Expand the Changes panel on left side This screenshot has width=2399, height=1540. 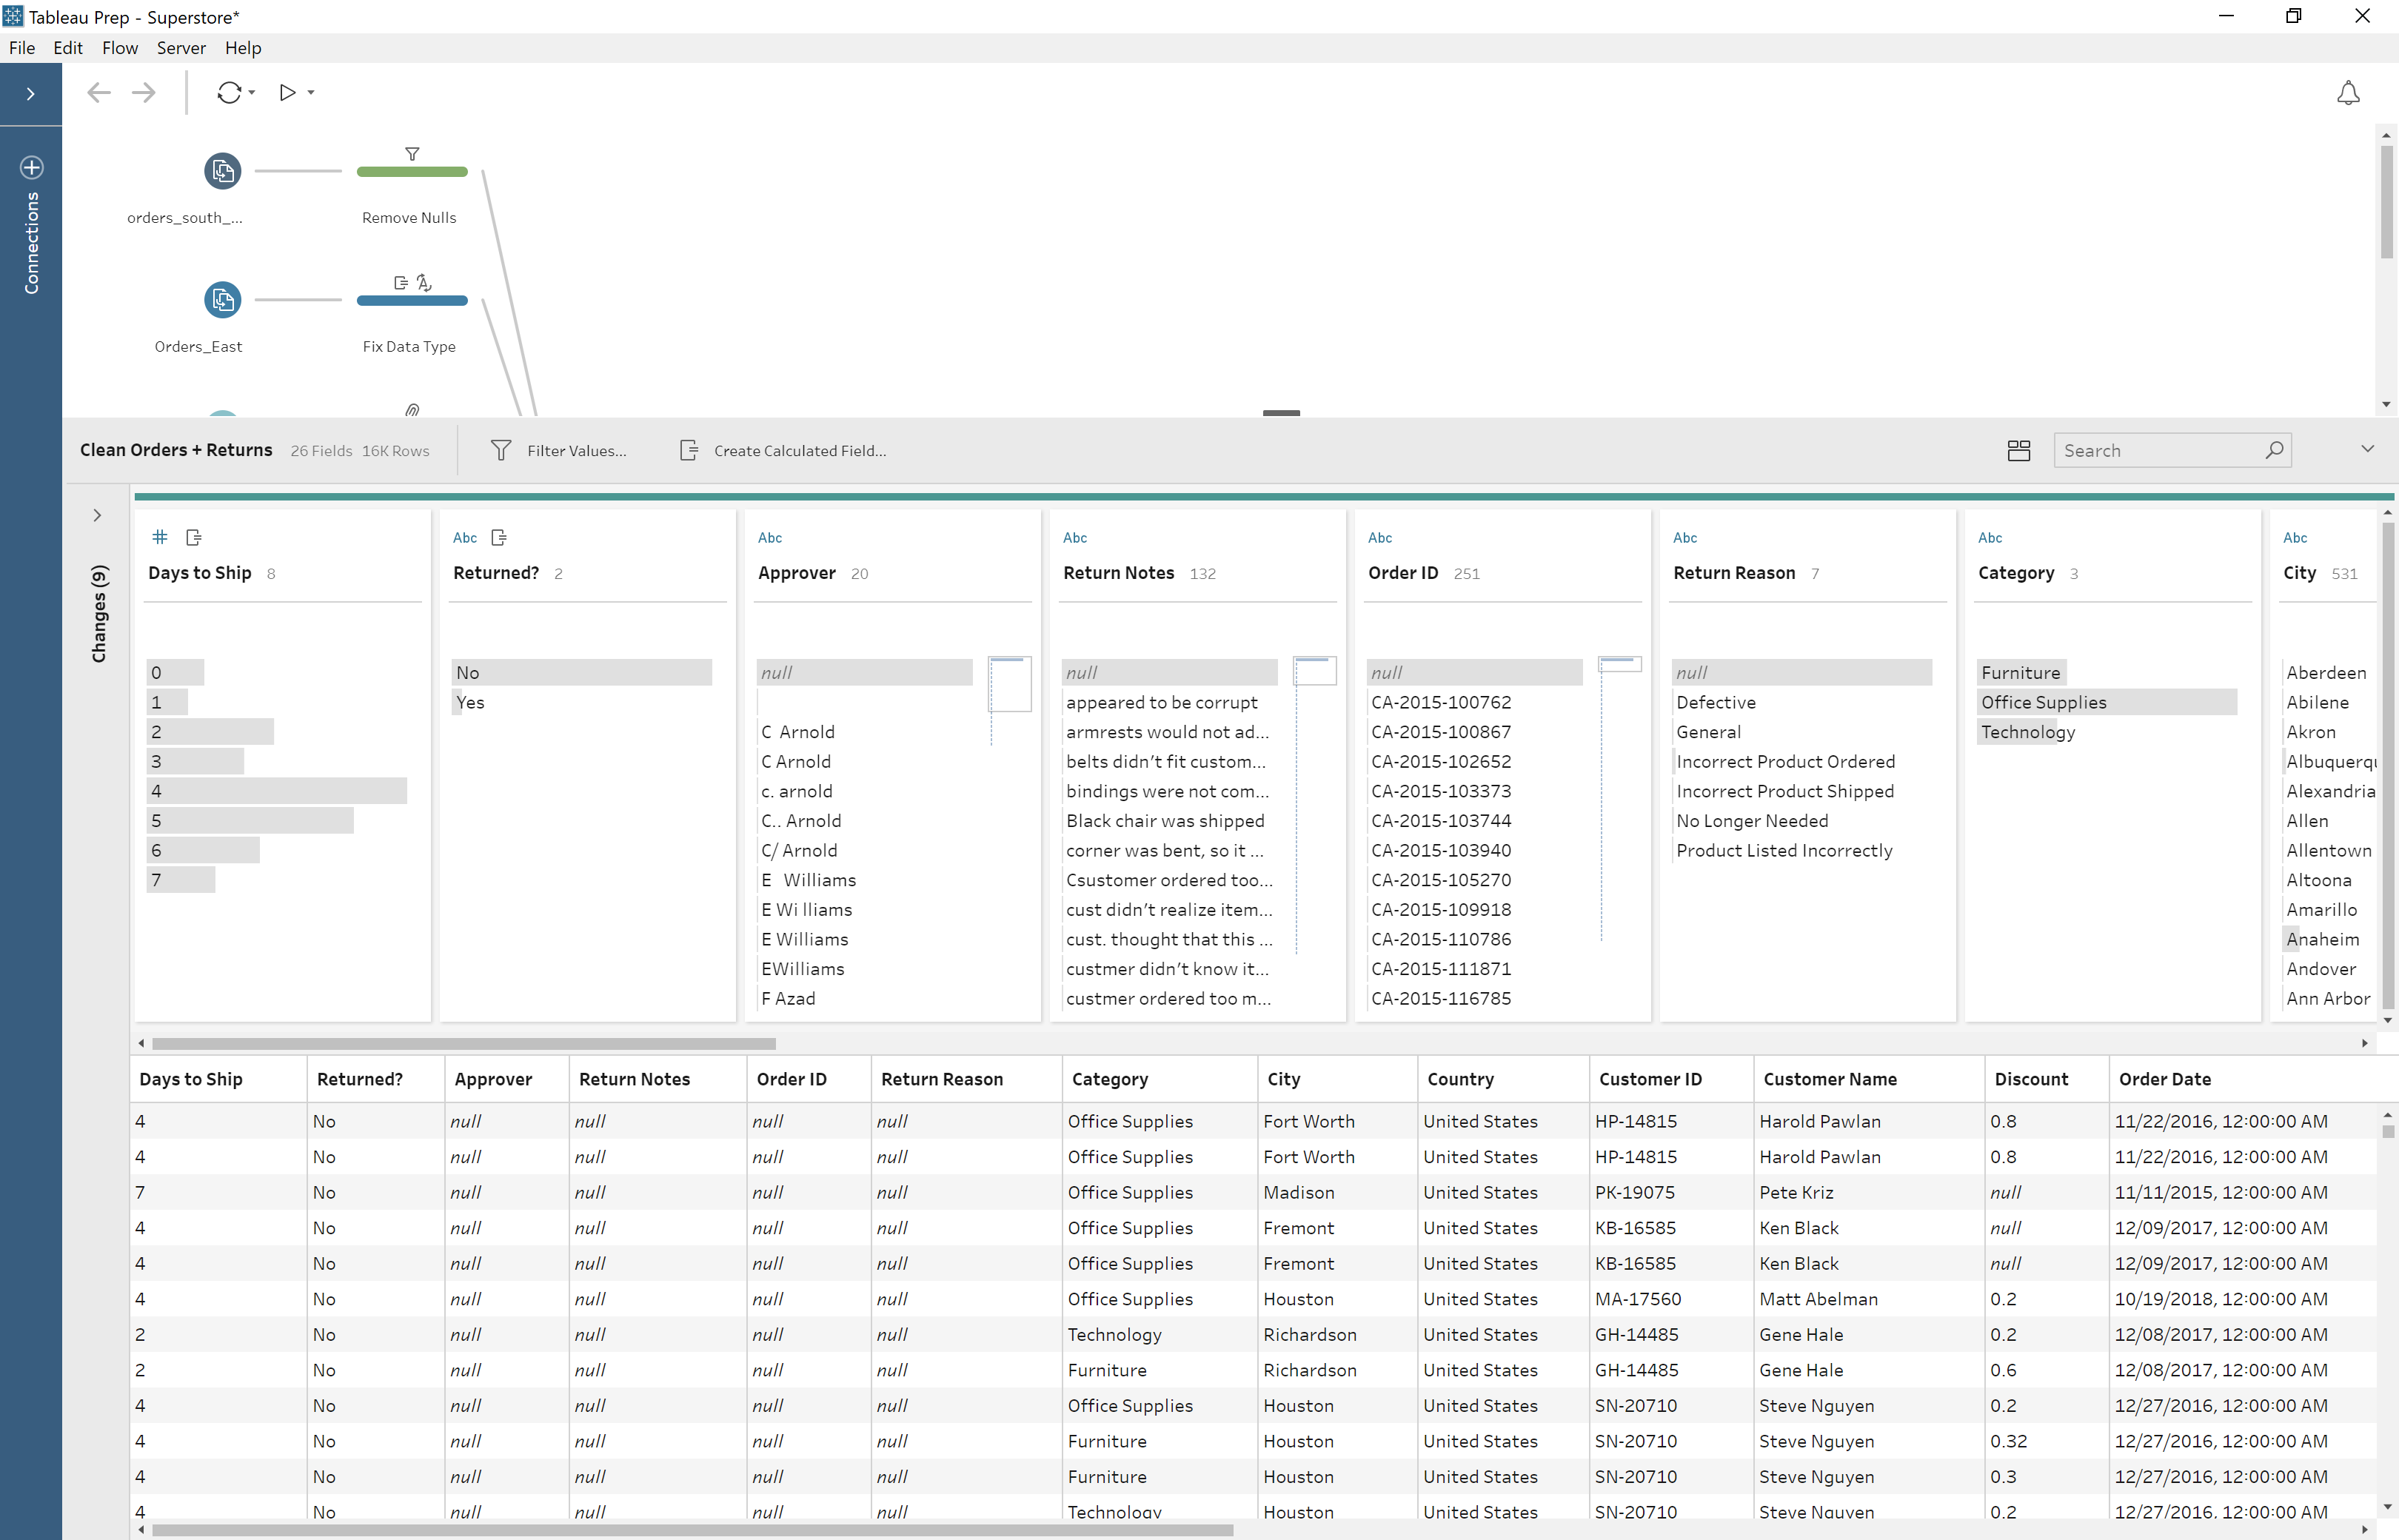96,514
